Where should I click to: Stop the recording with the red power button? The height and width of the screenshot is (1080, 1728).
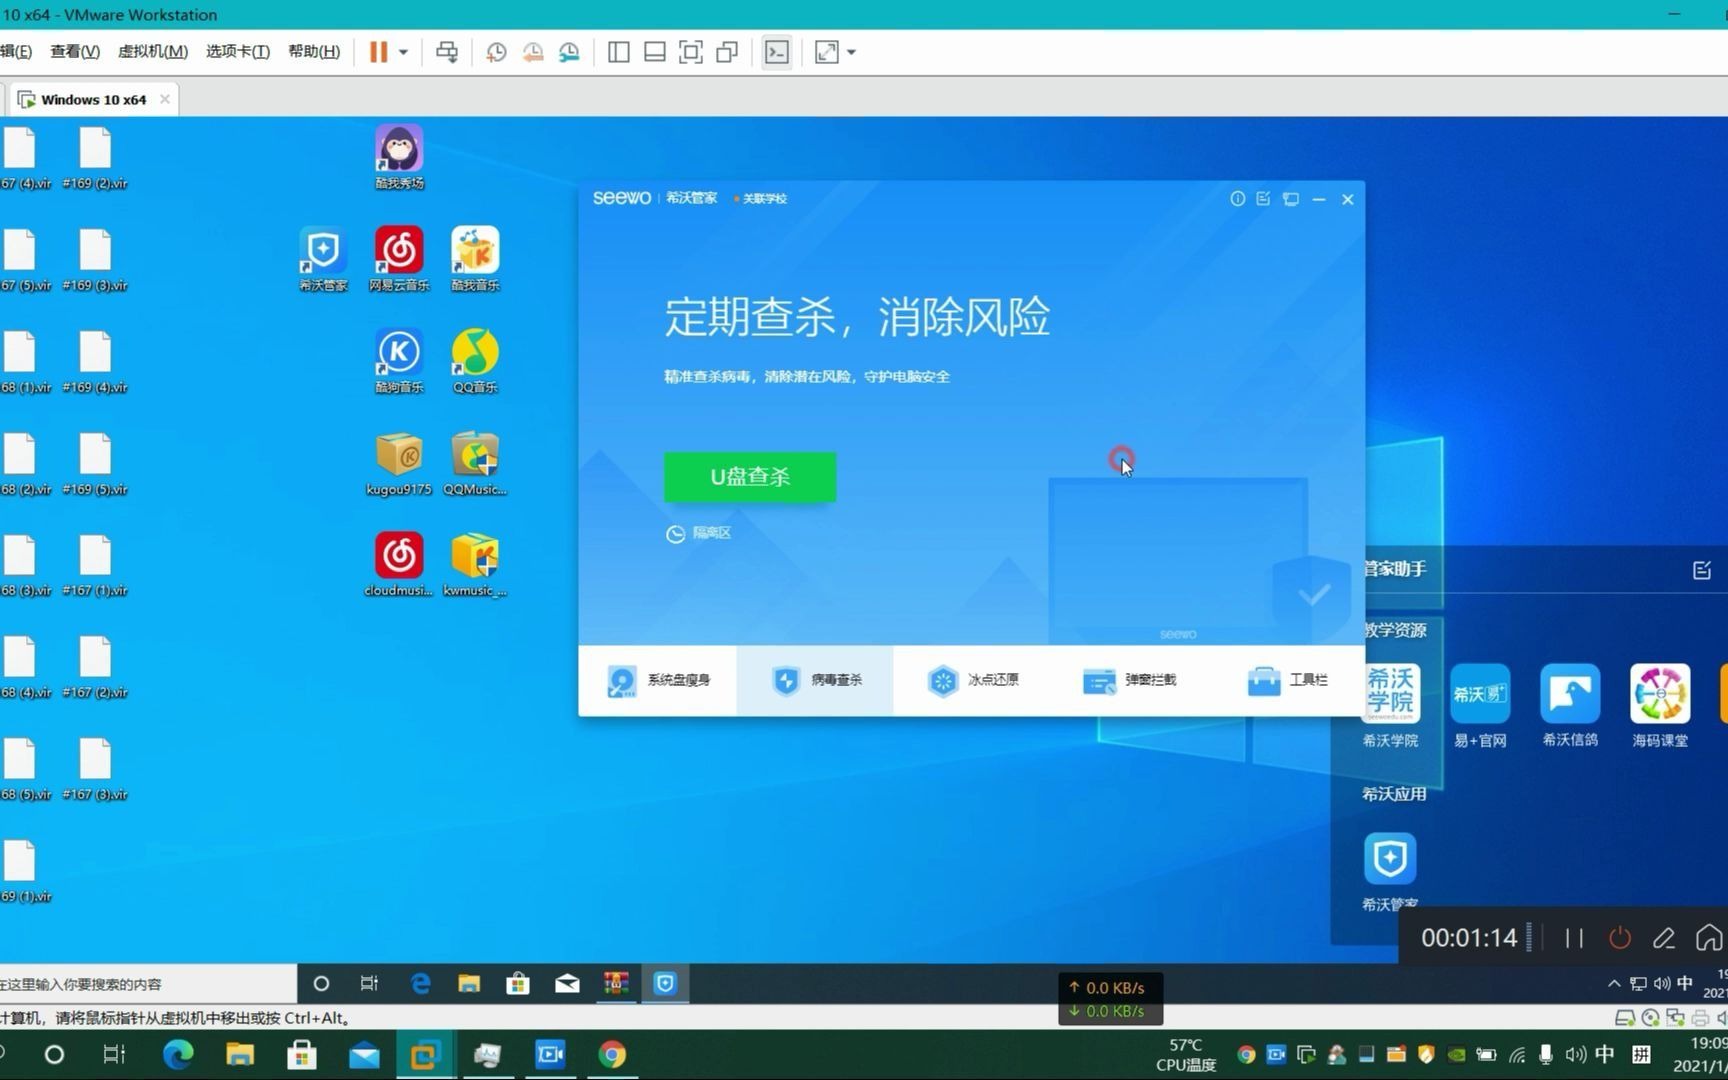[x=1620, y=938]
